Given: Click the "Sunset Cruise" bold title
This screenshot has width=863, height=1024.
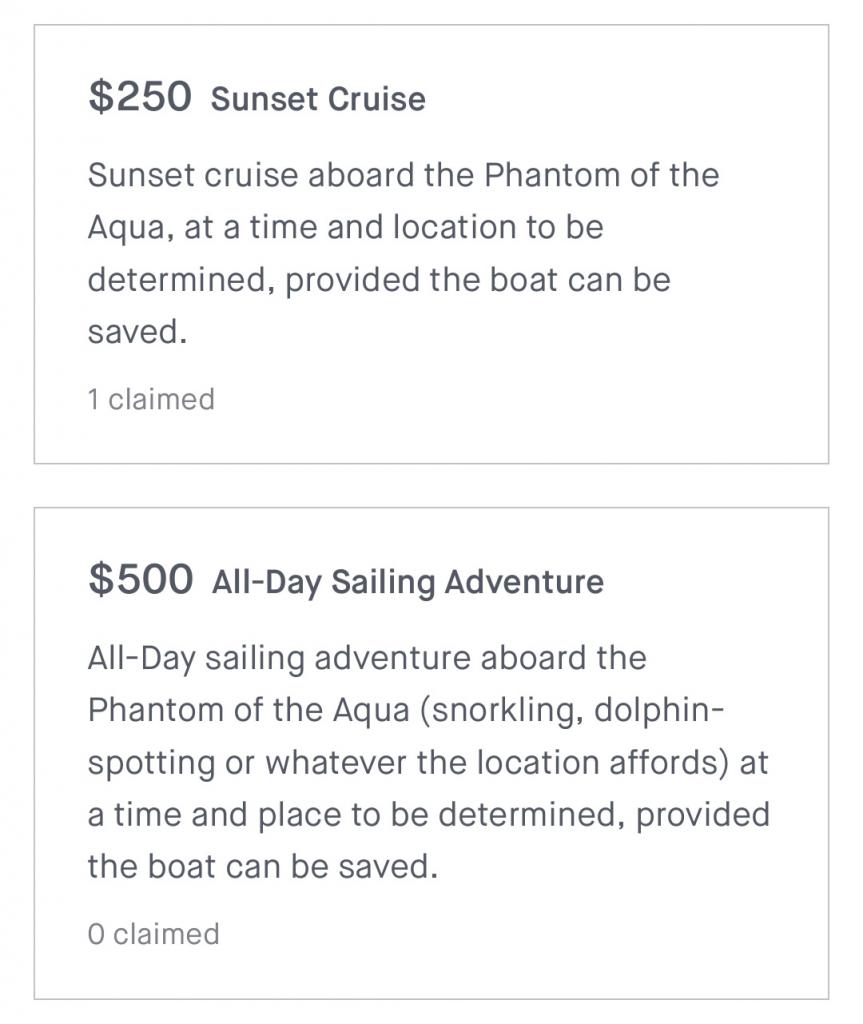Looking at the screenshot, I should tap(318, 99).
